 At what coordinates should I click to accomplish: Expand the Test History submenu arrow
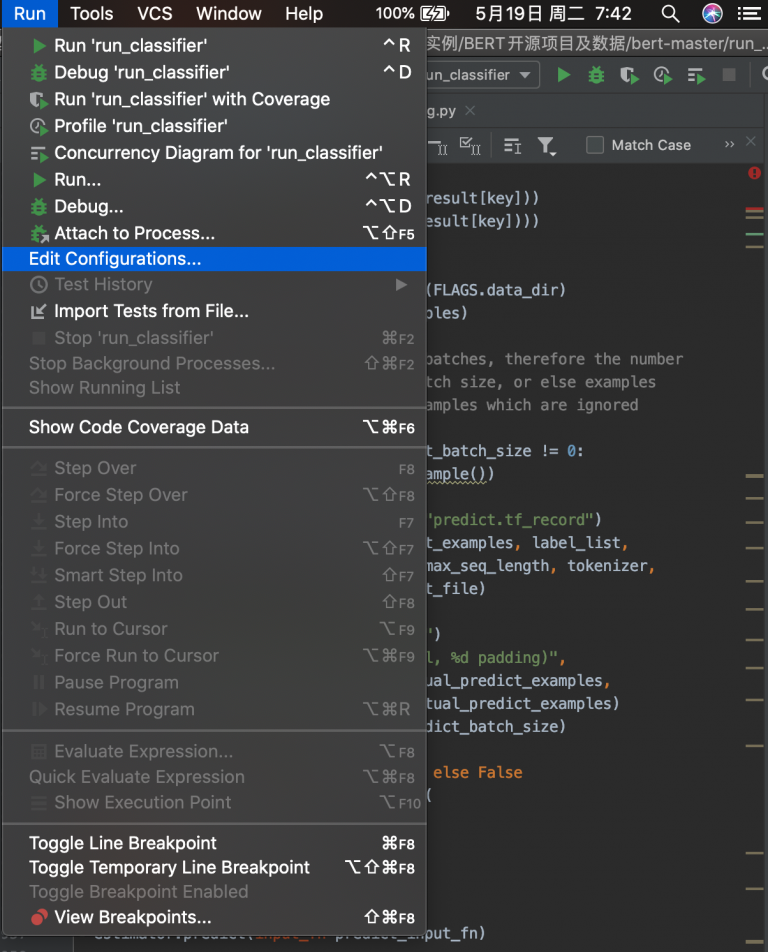tap(401, 284)
